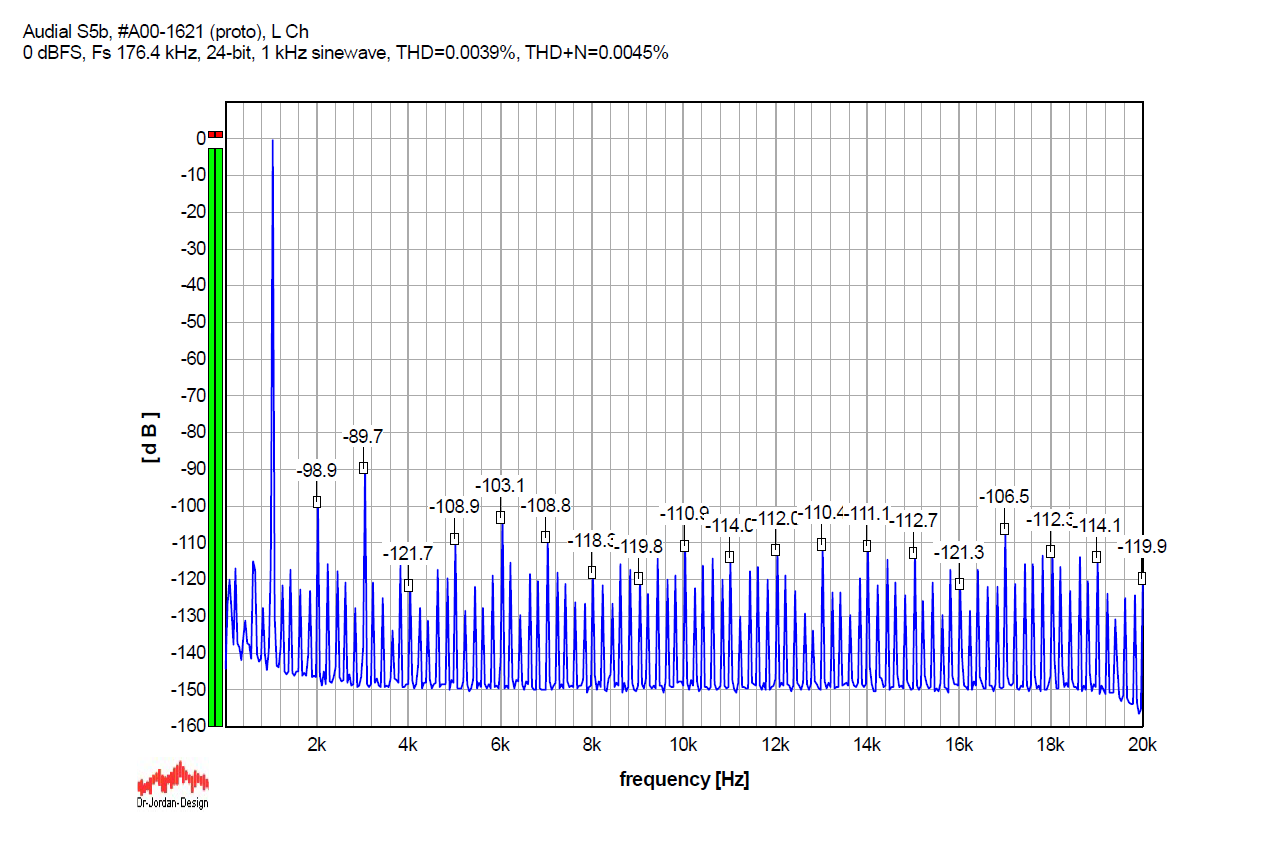Click the green level meter bar
This screenshot has width=1280, height=850.
(x=216, y=437)
